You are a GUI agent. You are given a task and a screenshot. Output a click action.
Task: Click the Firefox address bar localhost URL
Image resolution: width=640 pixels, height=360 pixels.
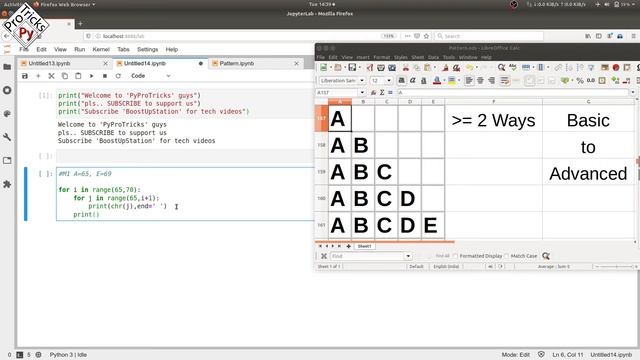coord(124,36)
